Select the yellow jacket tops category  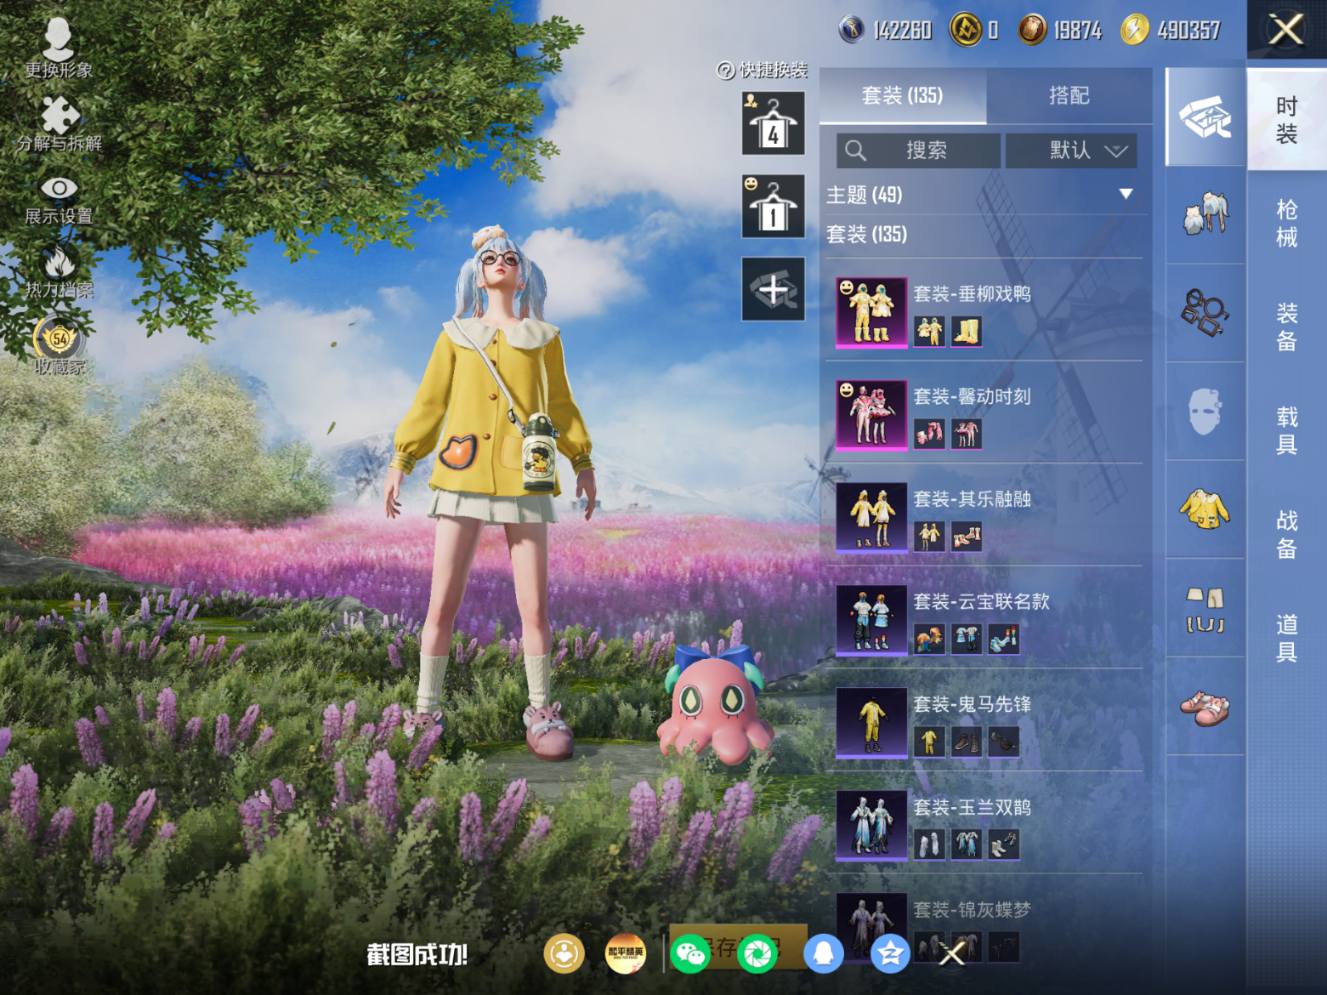coord(1205,508)
